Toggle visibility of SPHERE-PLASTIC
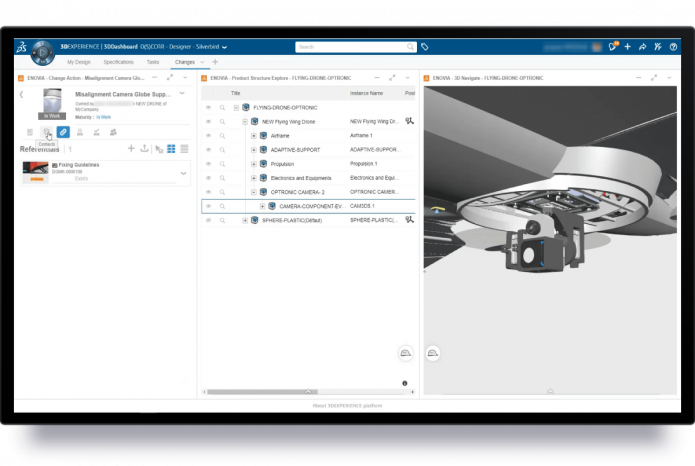The image size is (695, 466). pyautogui.click(x=208, y=220)
